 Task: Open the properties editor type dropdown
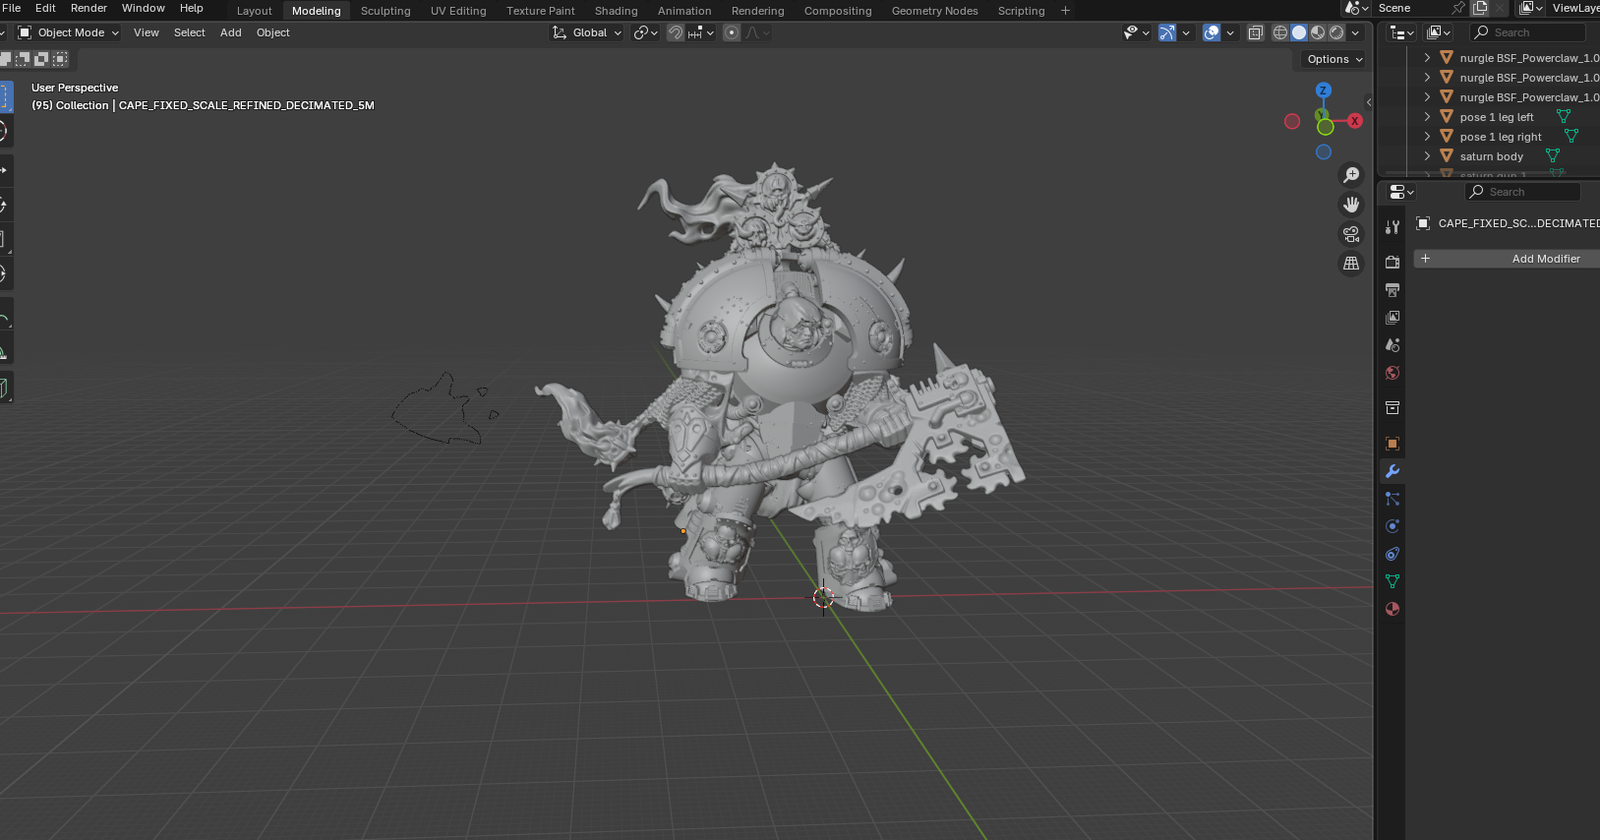1401,192
